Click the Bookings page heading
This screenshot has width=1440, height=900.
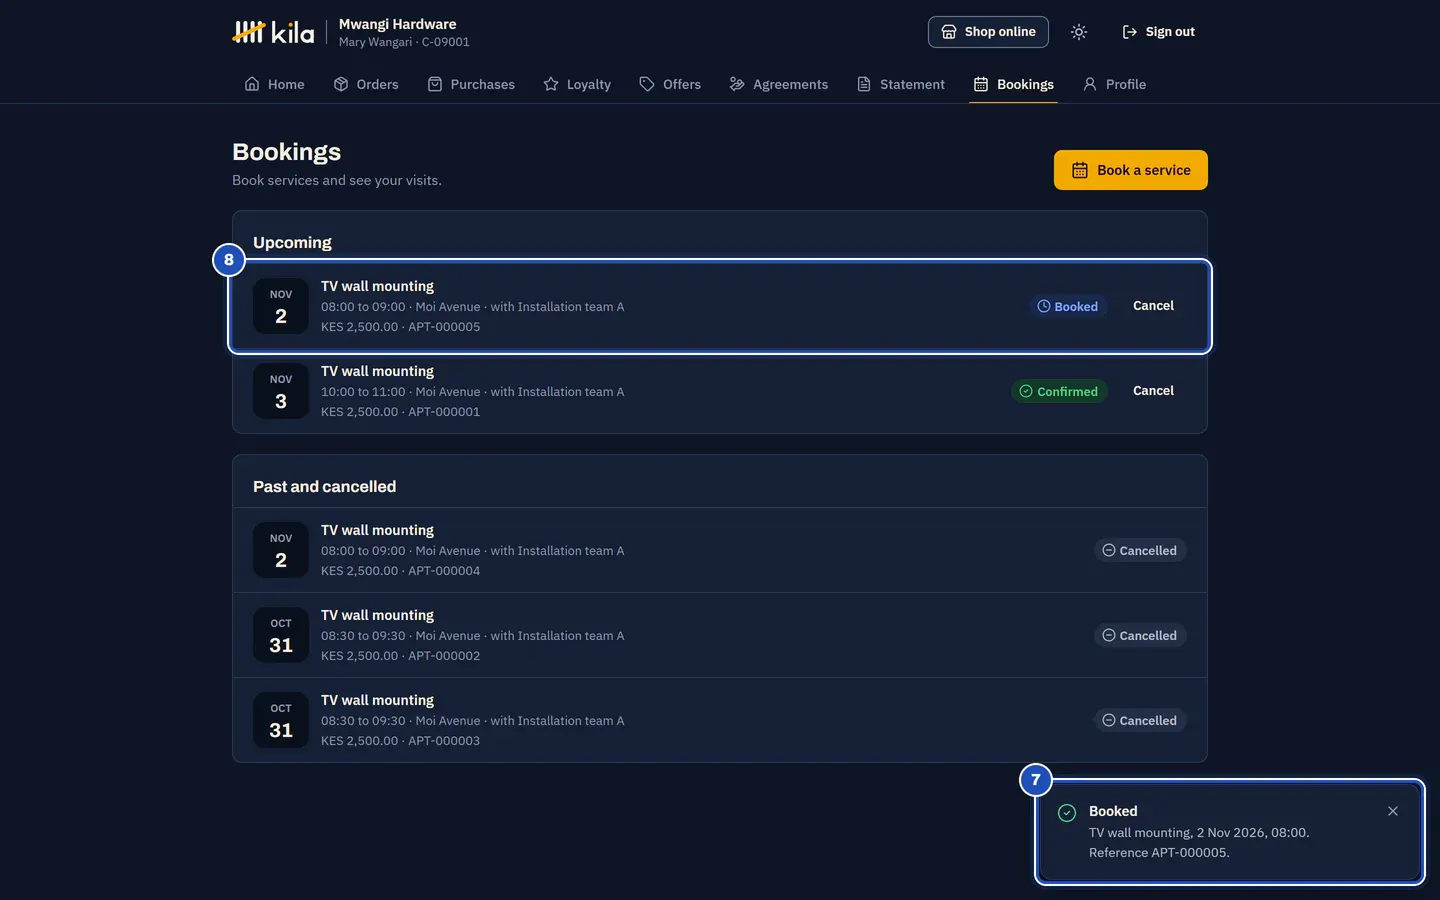pyautogui.click(x=286, y=152)
